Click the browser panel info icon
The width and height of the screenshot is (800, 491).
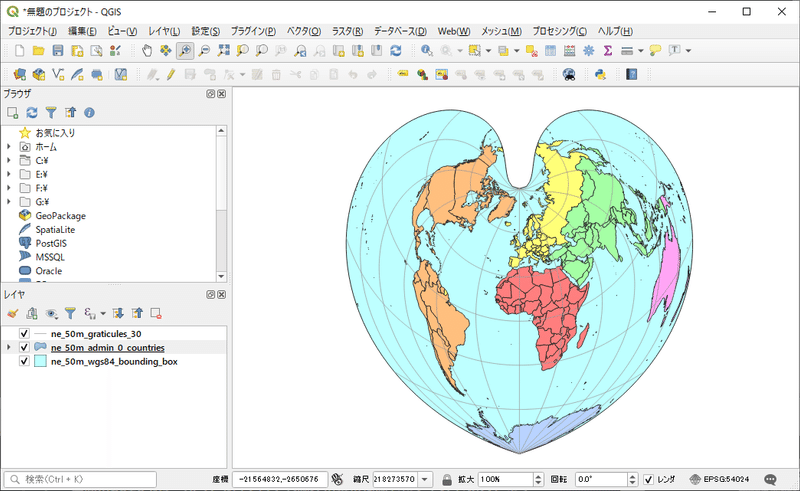[x=89, y=112]
